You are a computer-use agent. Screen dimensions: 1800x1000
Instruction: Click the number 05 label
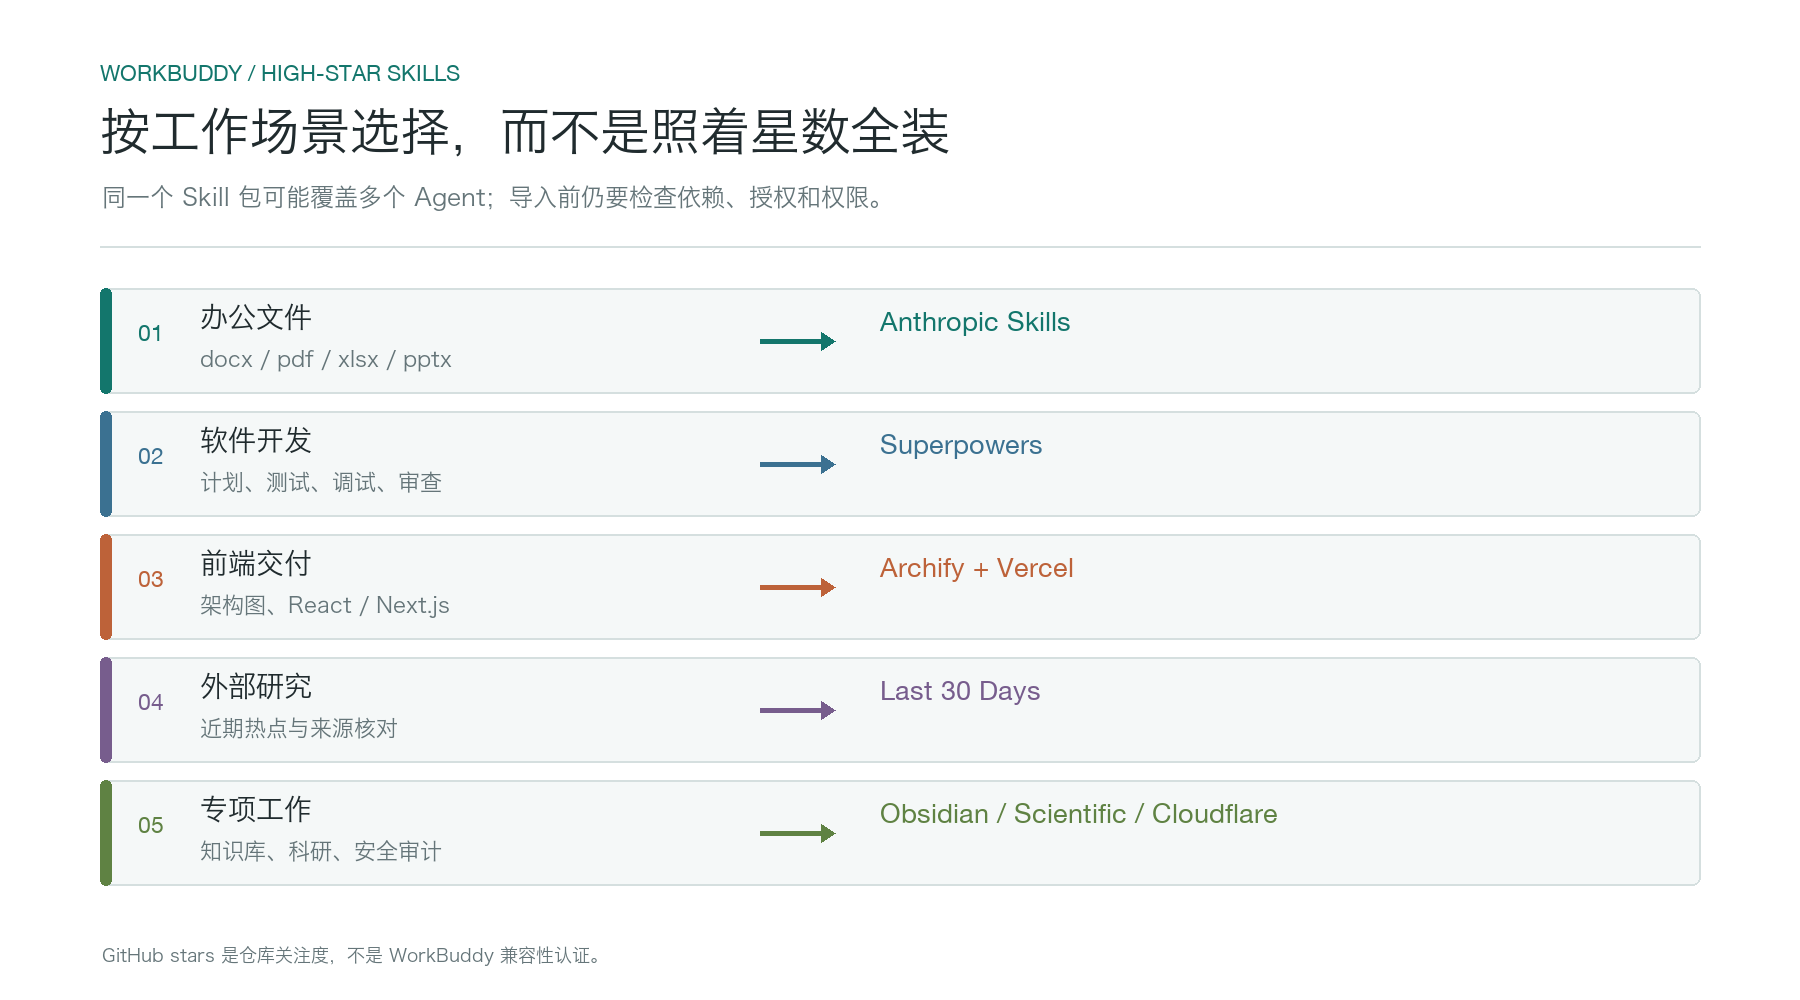tap(150, 825)
